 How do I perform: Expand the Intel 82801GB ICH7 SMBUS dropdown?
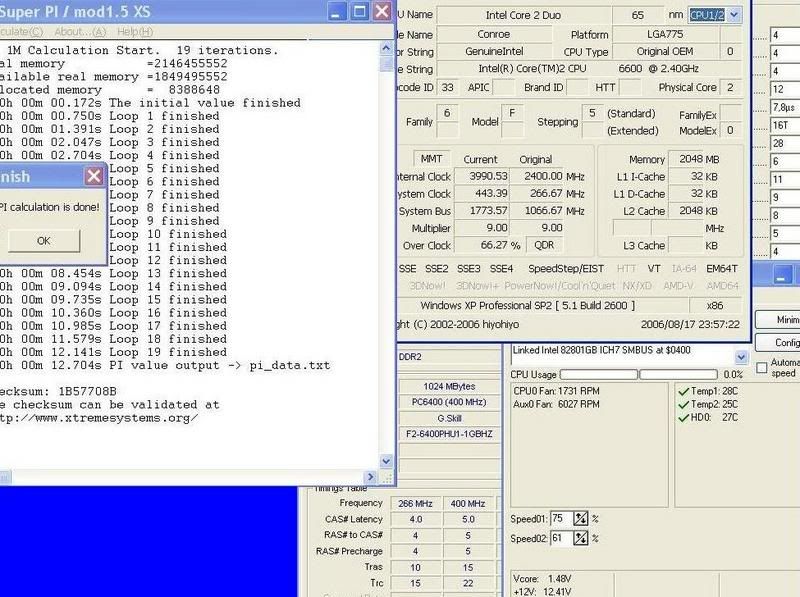coord(741,357)
